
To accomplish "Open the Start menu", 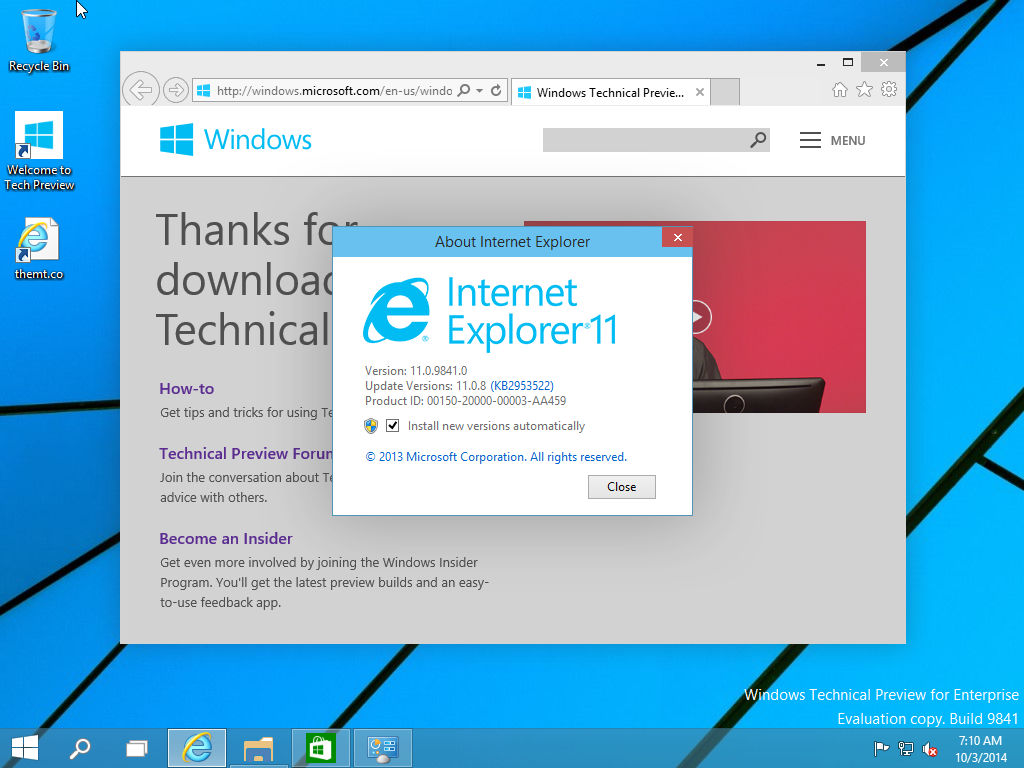I will tap(23, 747).
